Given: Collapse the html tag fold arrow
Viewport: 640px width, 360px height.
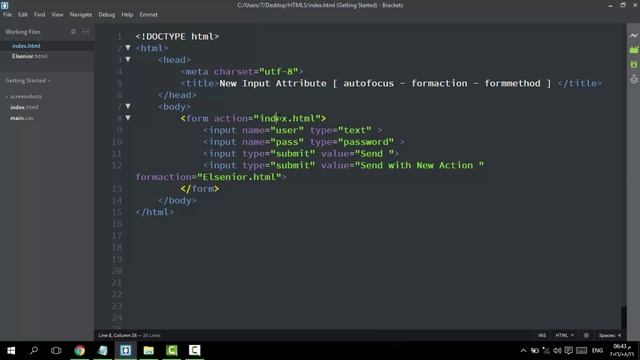Looking at the screenshot, I should pos(128,48).
